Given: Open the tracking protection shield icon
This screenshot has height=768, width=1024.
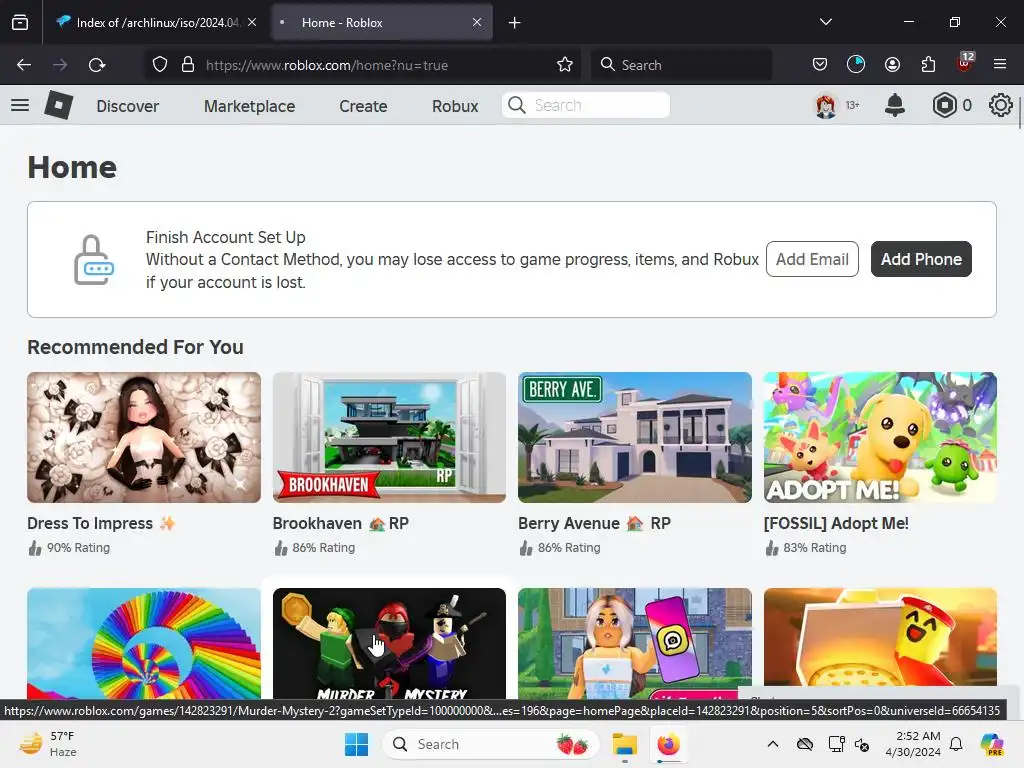Looking at the screenshot, I should click(x=160, y=65).
